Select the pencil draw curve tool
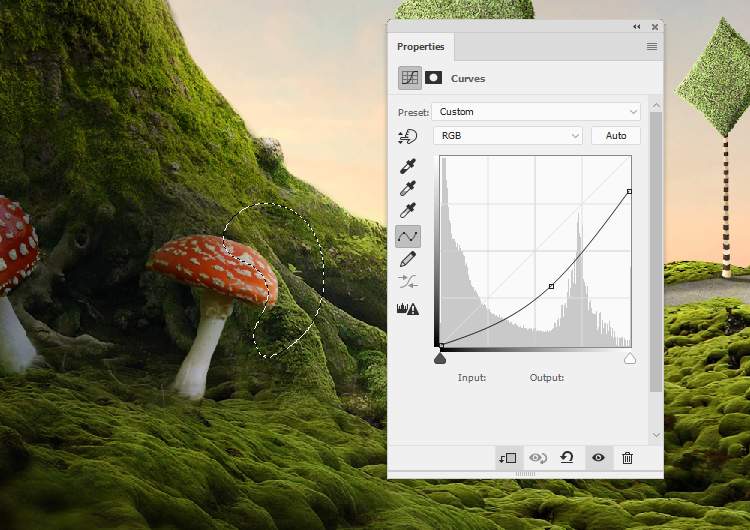The image size is (750, 530). [x=407, y=260]
